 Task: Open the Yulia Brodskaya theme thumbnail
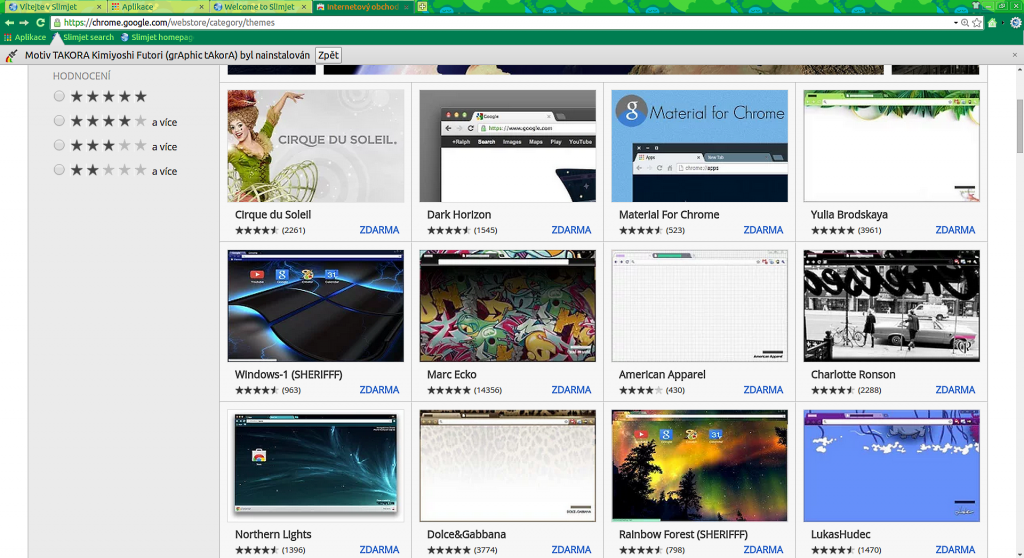click(891, 146)
